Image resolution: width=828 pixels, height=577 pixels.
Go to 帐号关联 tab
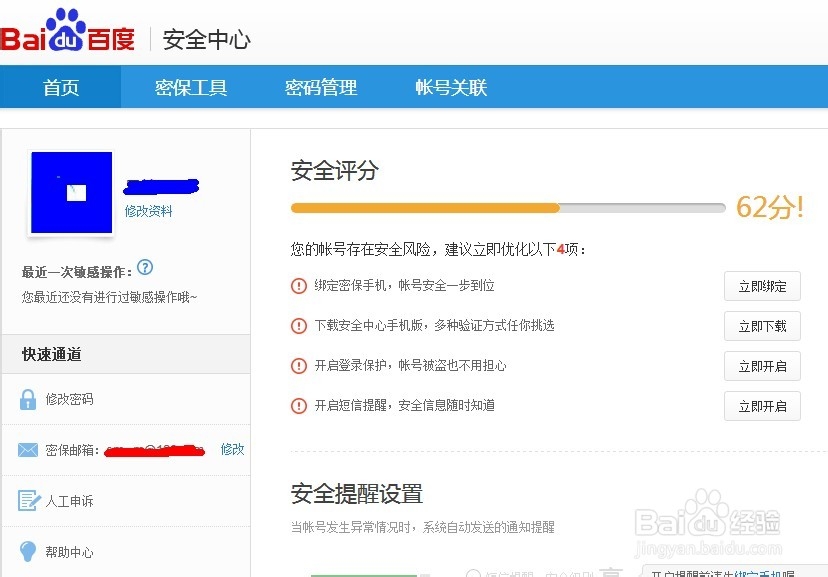coord(451,87)
